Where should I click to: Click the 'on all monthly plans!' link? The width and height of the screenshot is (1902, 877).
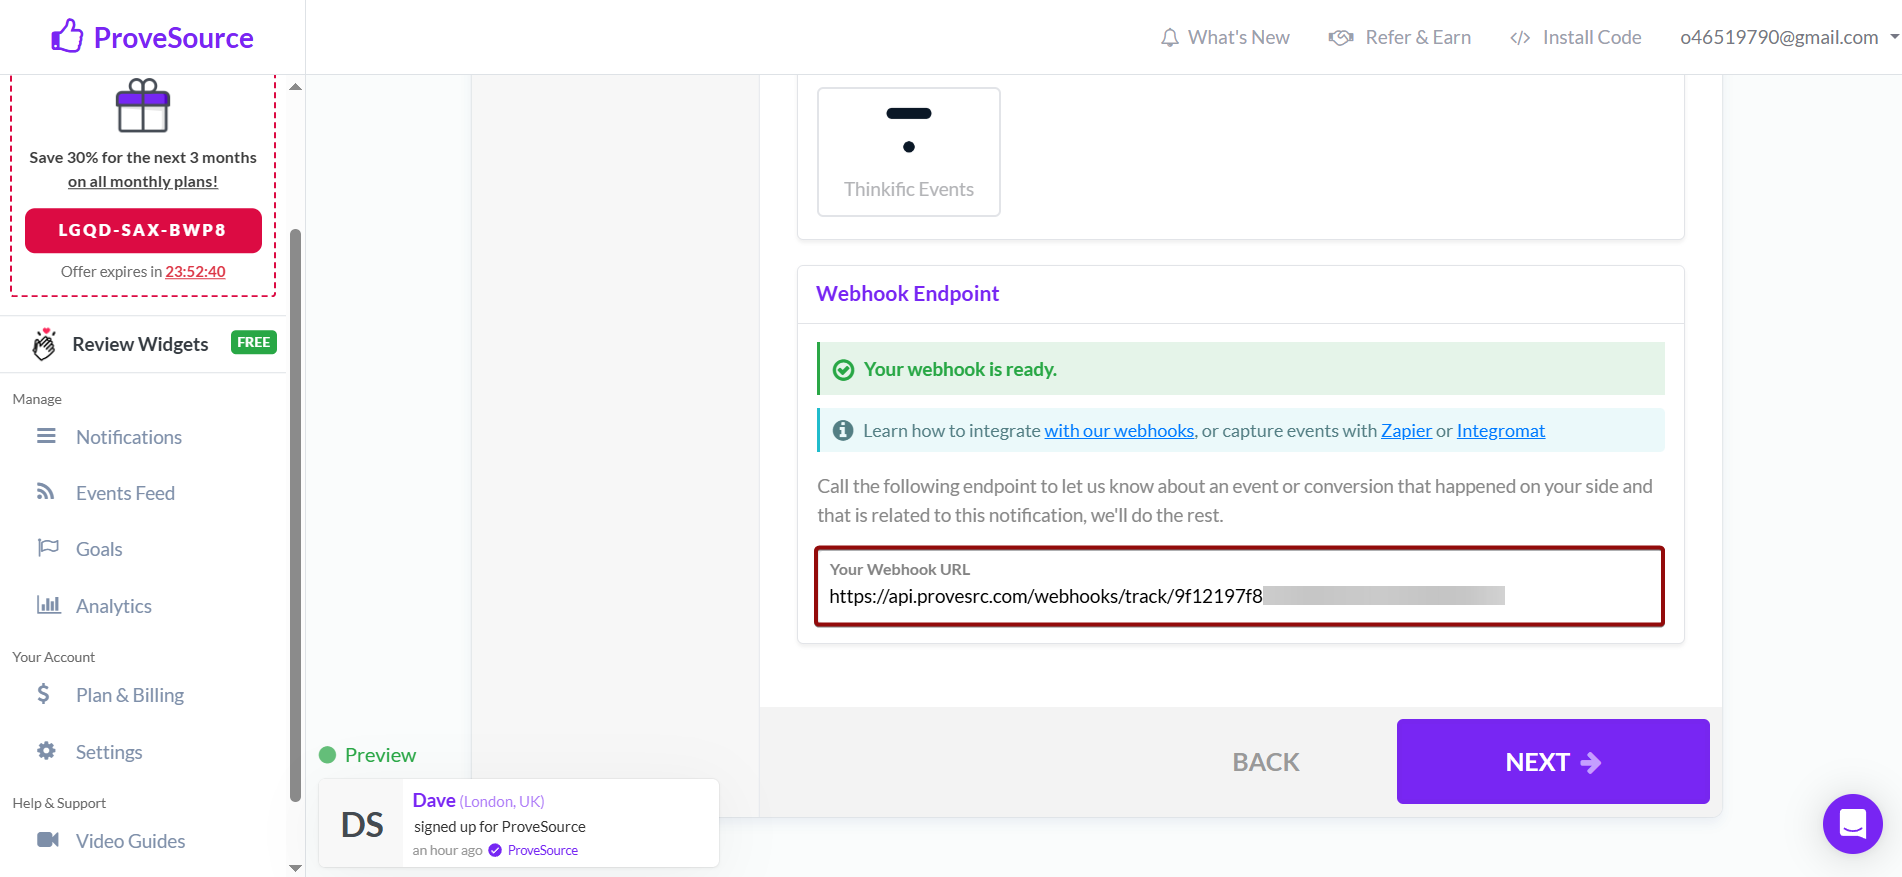click(143, 182)
